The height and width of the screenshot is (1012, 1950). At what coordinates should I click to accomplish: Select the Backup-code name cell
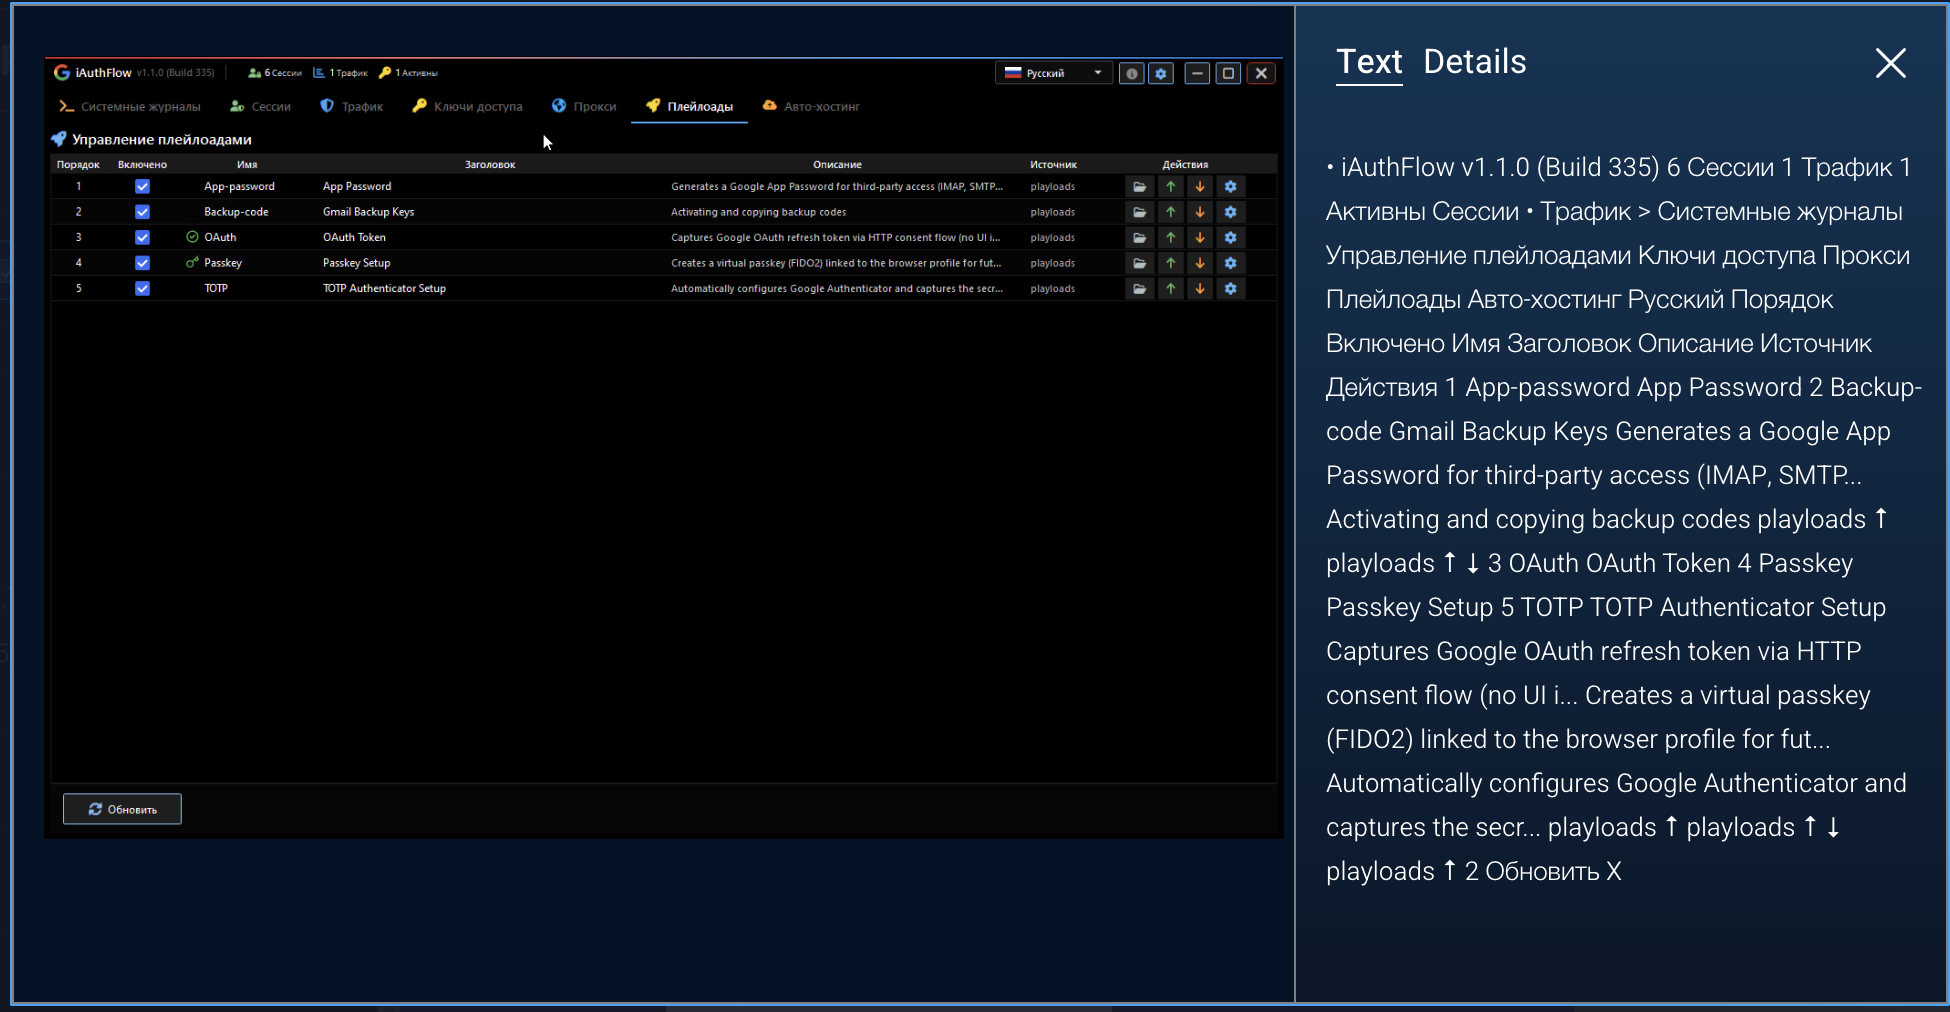pos(236,212)
